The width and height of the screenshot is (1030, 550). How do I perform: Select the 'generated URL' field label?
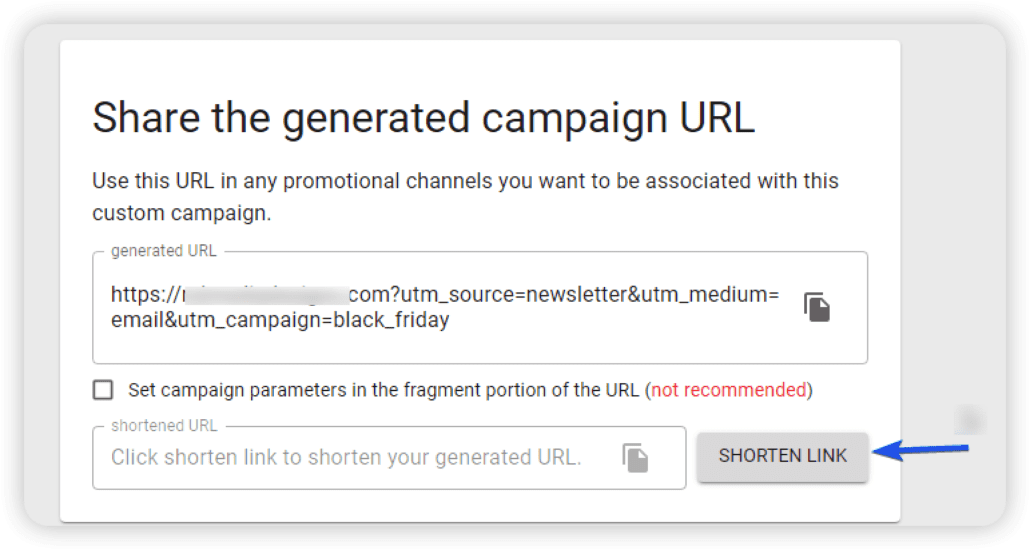point(164,251)
